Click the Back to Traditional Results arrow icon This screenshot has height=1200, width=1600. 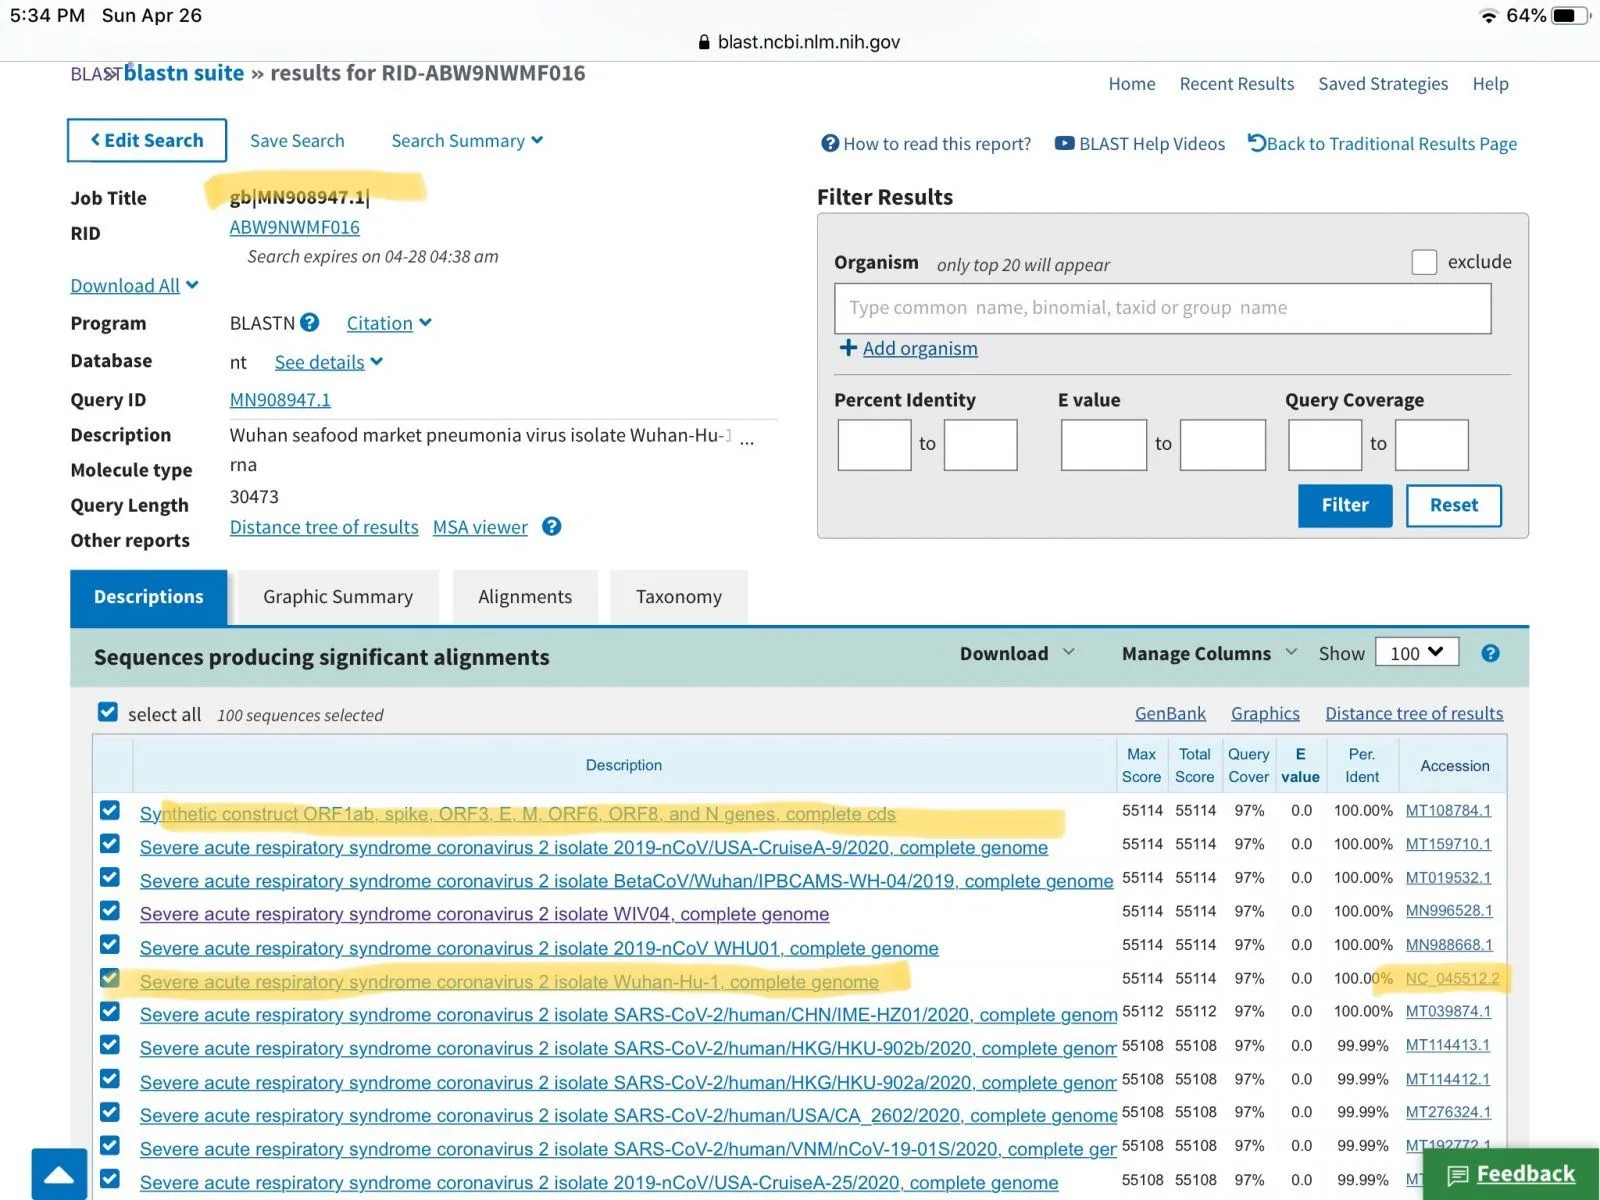[x=1256, y=143]
